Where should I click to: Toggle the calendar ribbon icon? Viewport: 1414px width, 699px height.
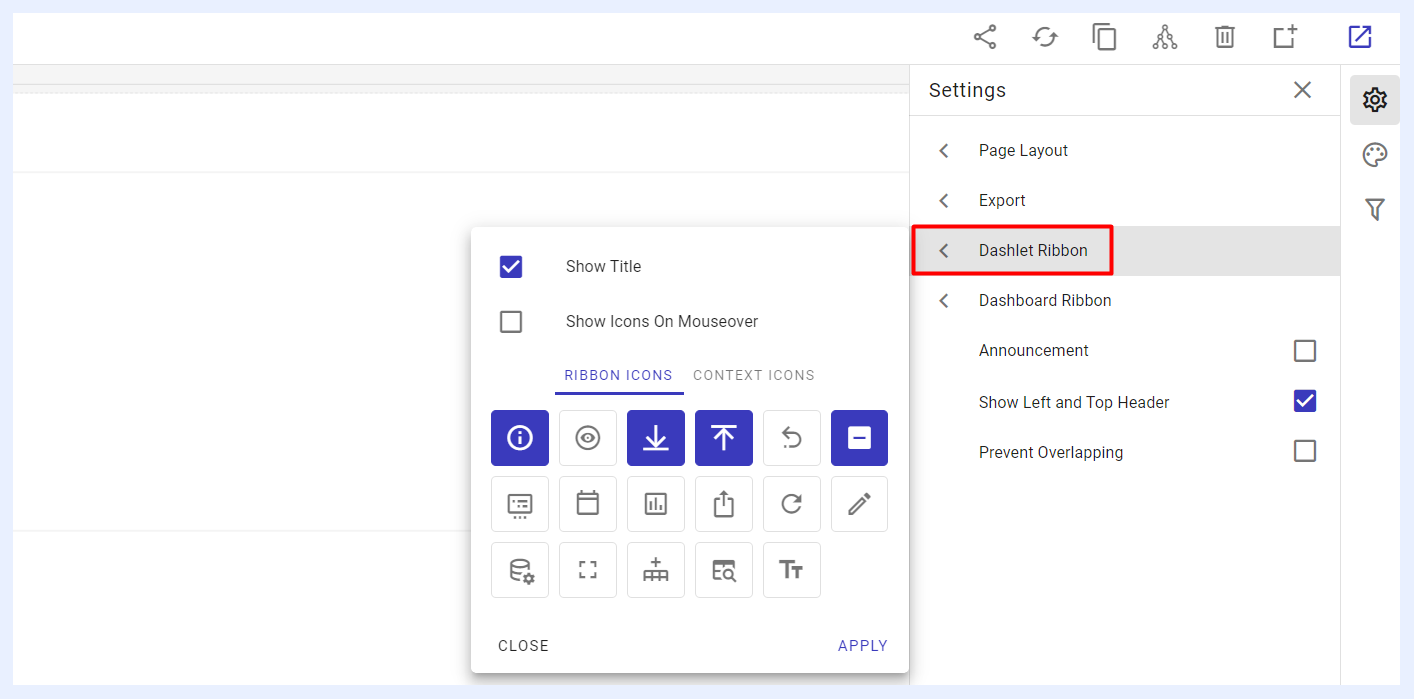pyautogui.click(x=588, y=504)
